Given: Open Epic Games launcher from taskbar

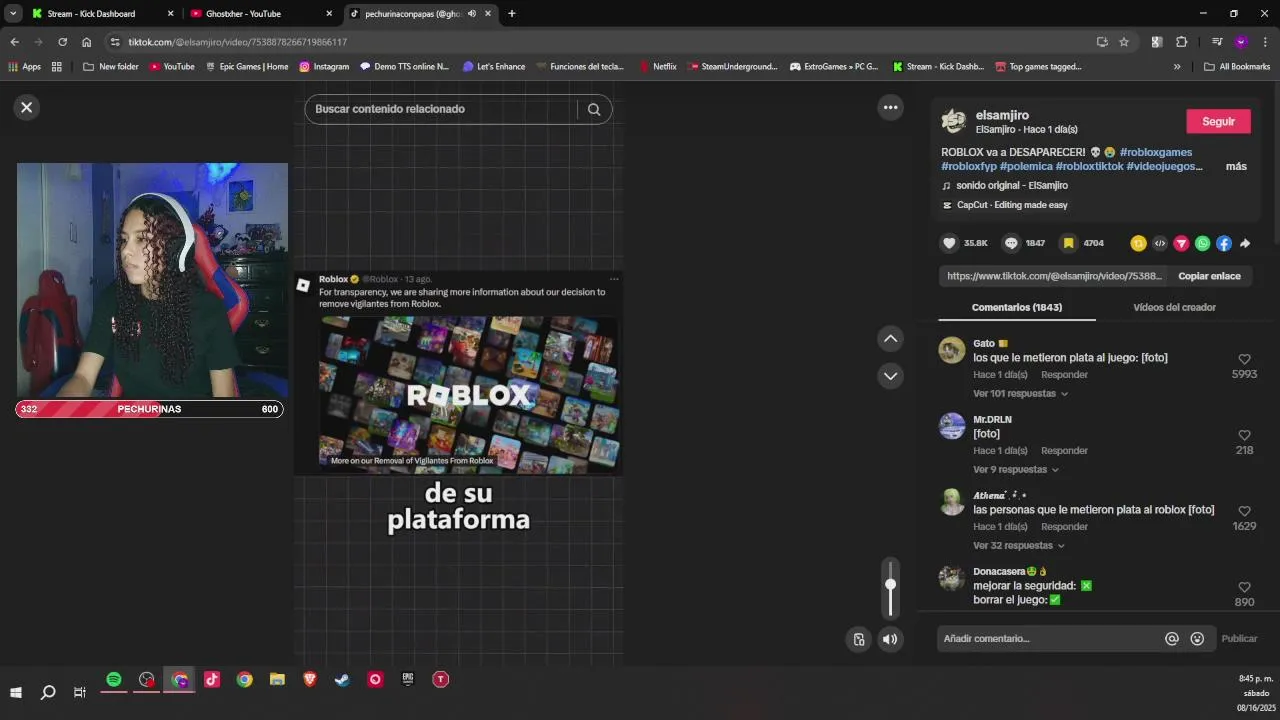Looking at the screenshot, I should click(408, 680).
